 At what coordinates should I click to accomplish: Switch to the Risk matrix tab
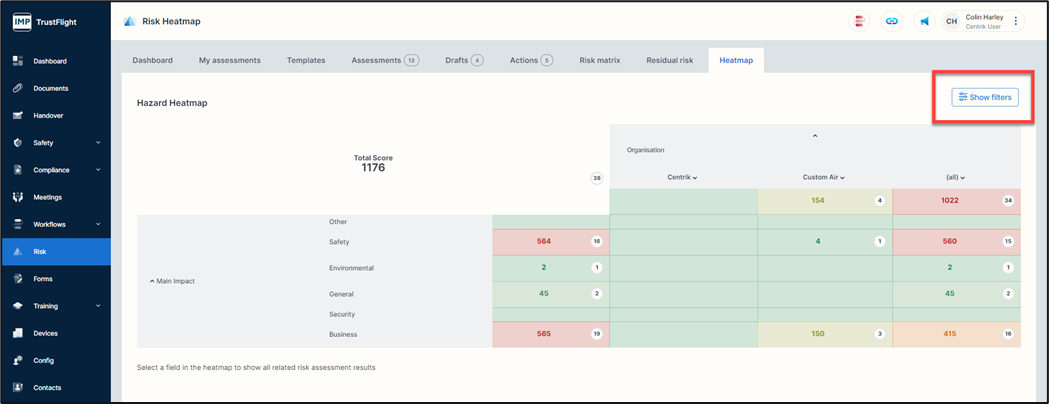tap(599, 60)
